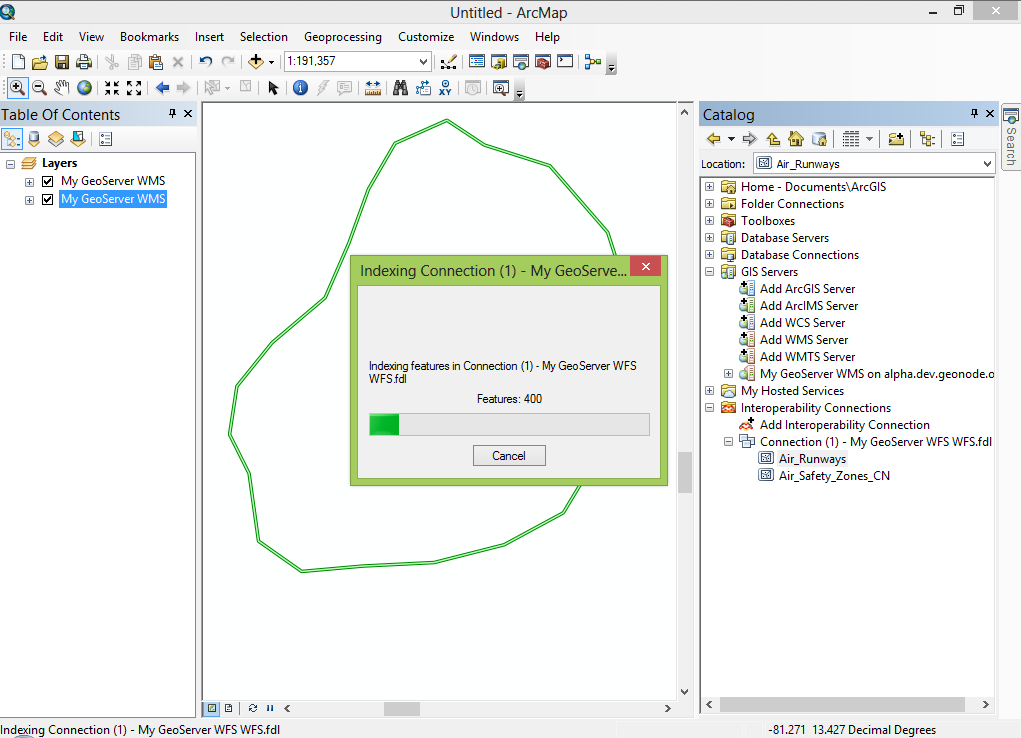Select the Zoom Out tool
The image size is (1021, 738).
(39, 88)
